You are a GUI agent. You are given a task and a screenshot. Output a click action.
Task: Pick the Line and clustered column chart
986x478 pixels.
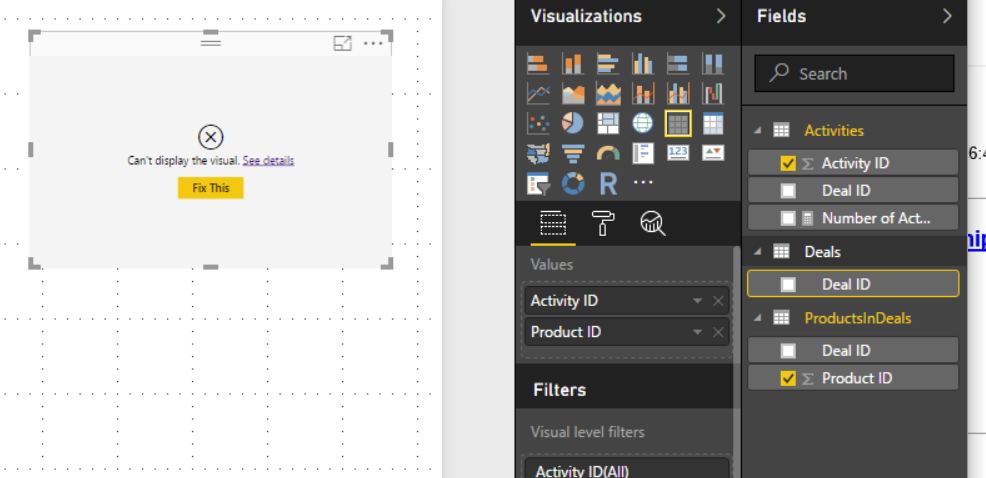click(678, 94)
